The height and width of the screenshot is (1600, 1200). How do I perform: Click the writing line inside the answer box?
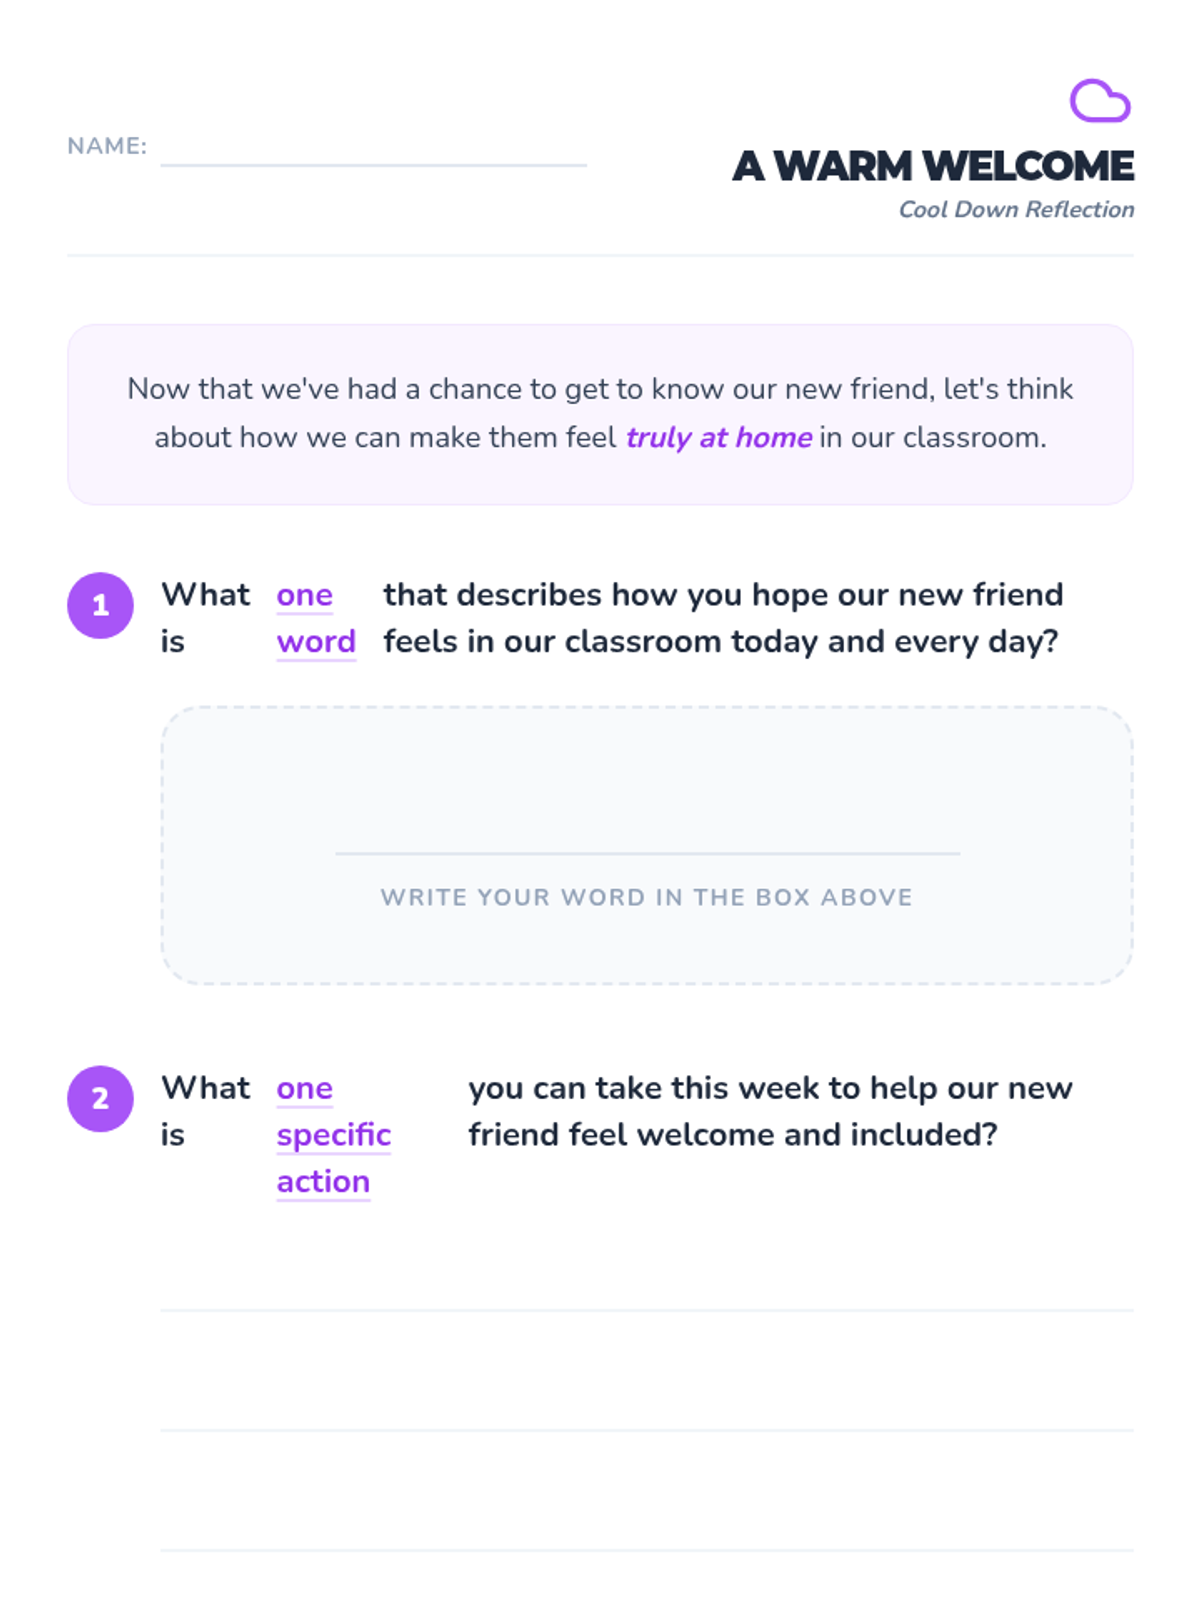point(647,853)
